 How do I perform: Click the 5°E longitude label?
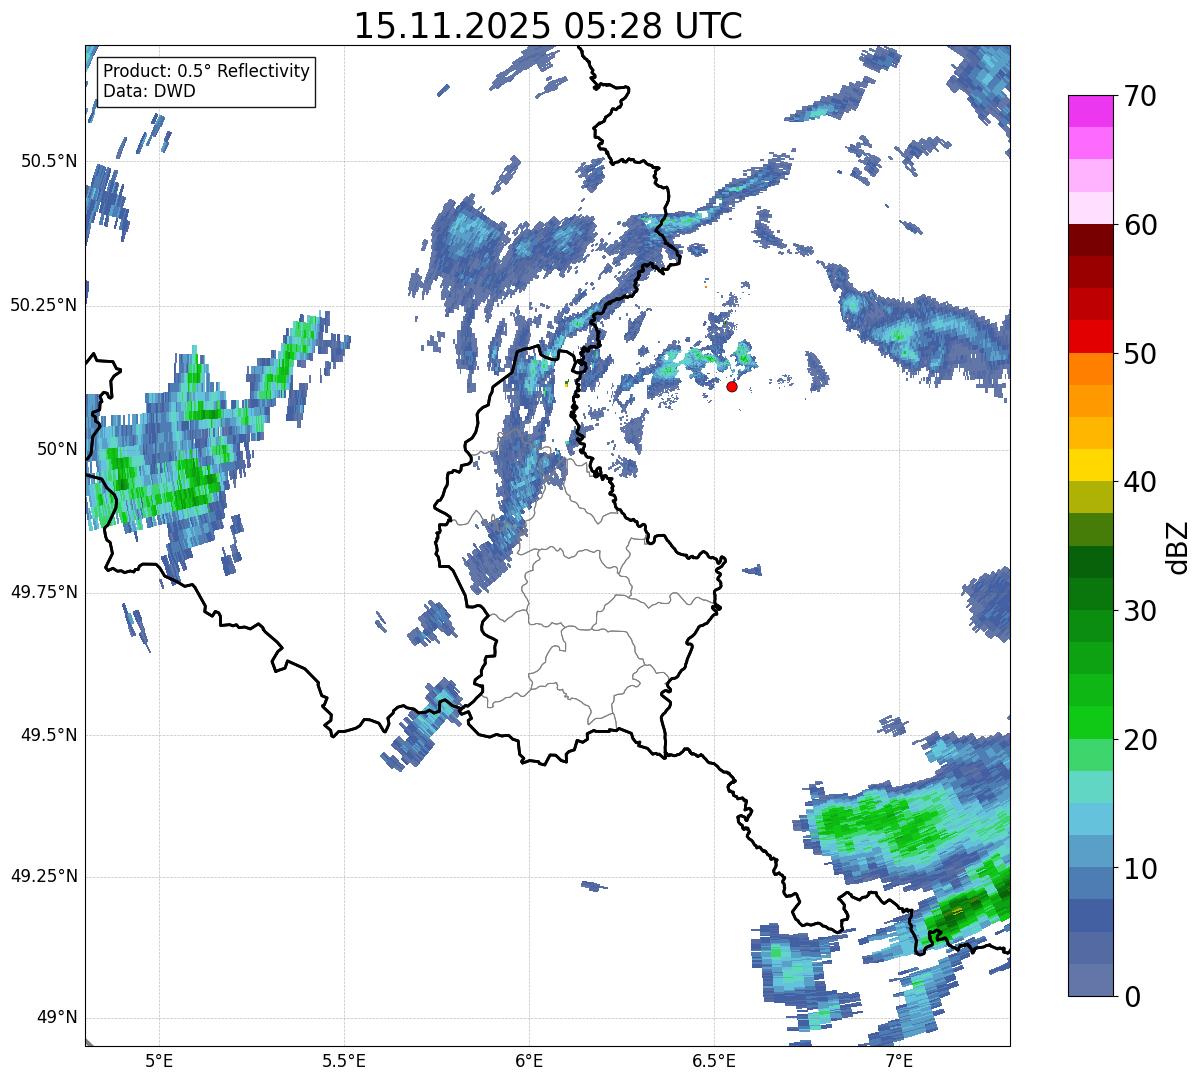tap(159, 1060)
